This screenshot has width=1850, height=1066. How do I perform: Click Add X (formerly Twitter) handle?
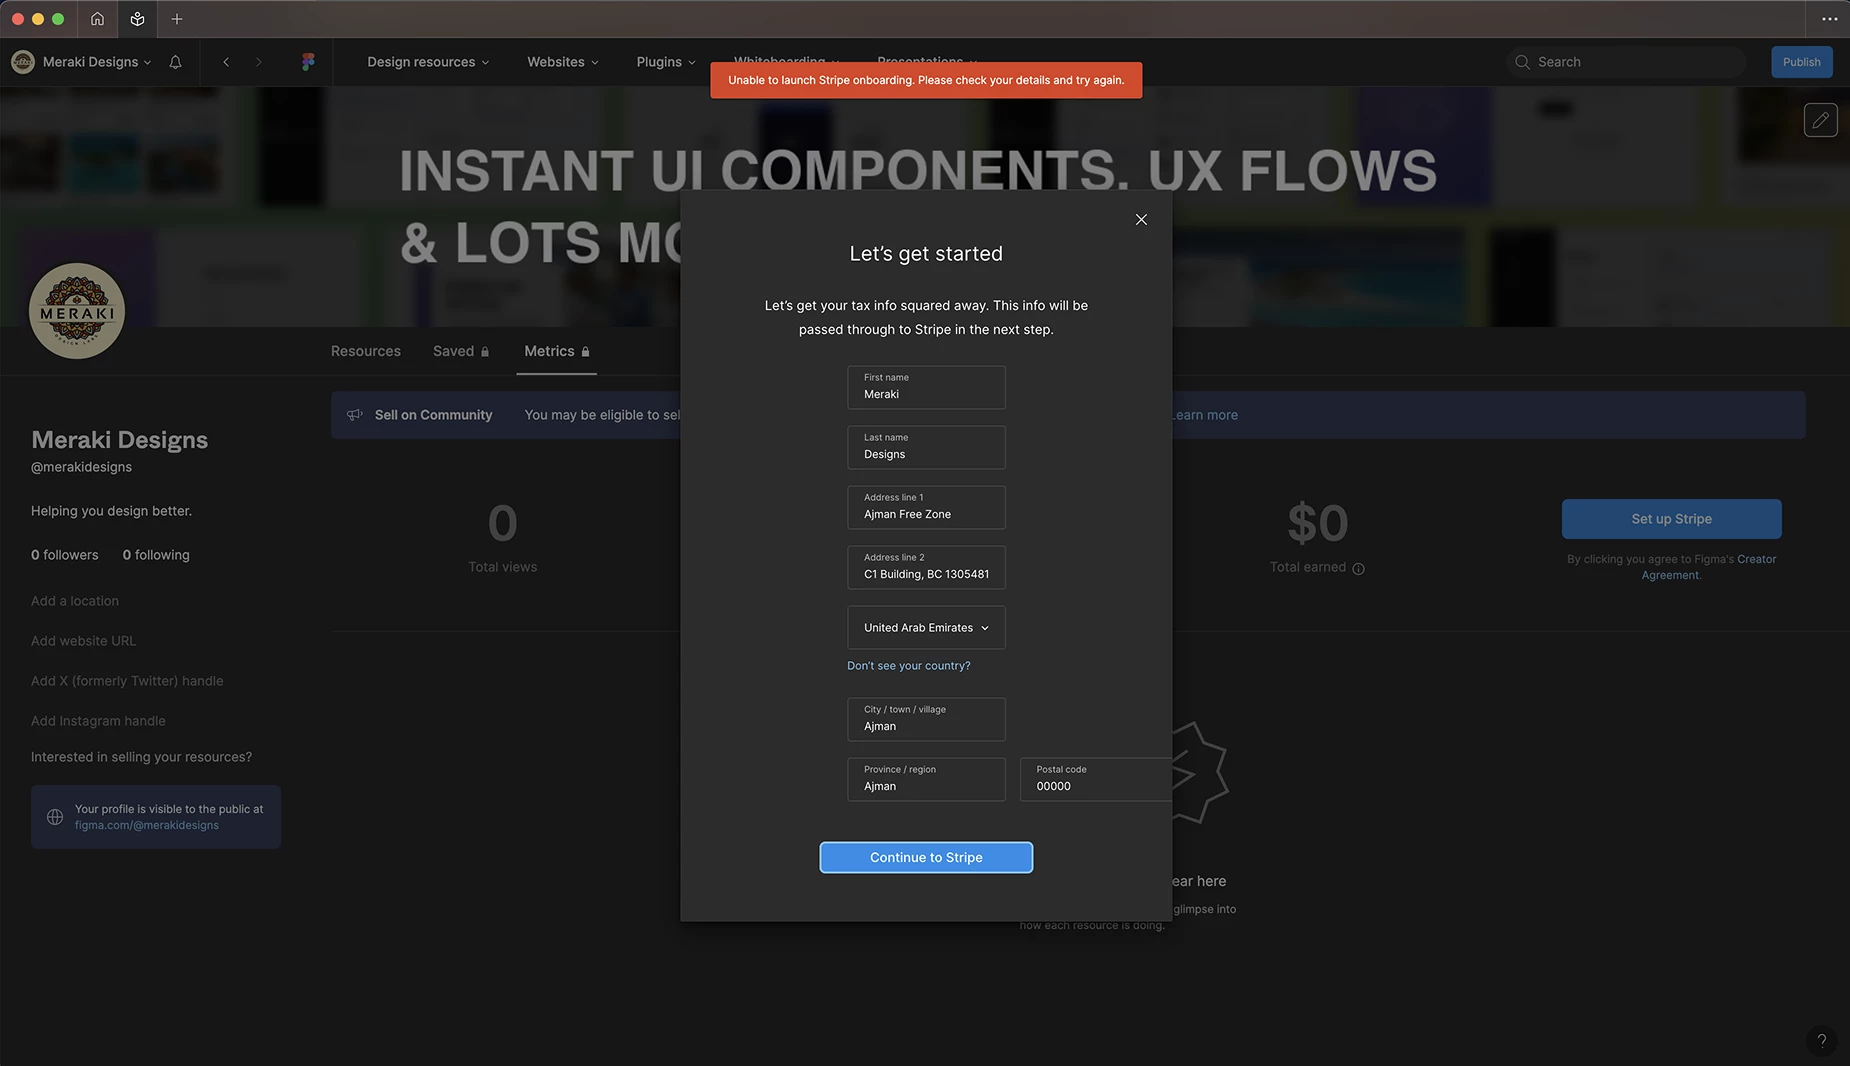[127, 681]
